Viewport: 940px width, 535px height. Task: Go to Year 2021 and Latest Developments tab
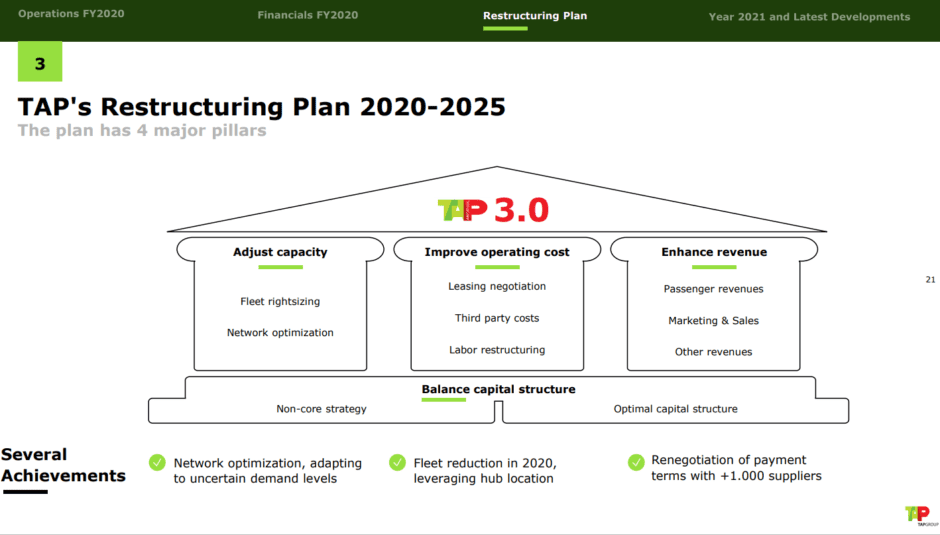(809, 17)
